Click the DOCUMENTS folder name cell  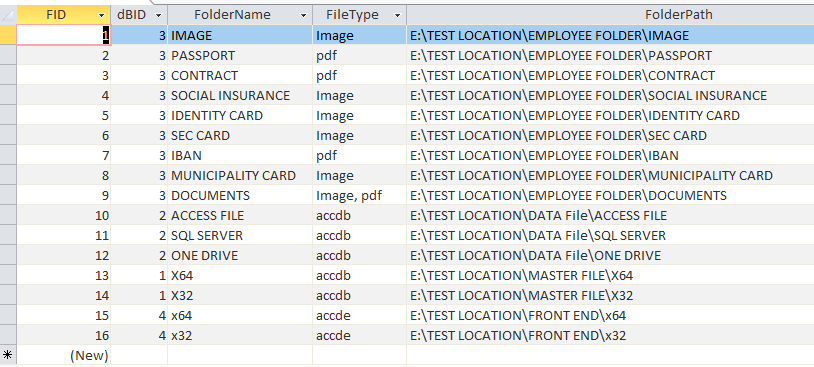240,195
